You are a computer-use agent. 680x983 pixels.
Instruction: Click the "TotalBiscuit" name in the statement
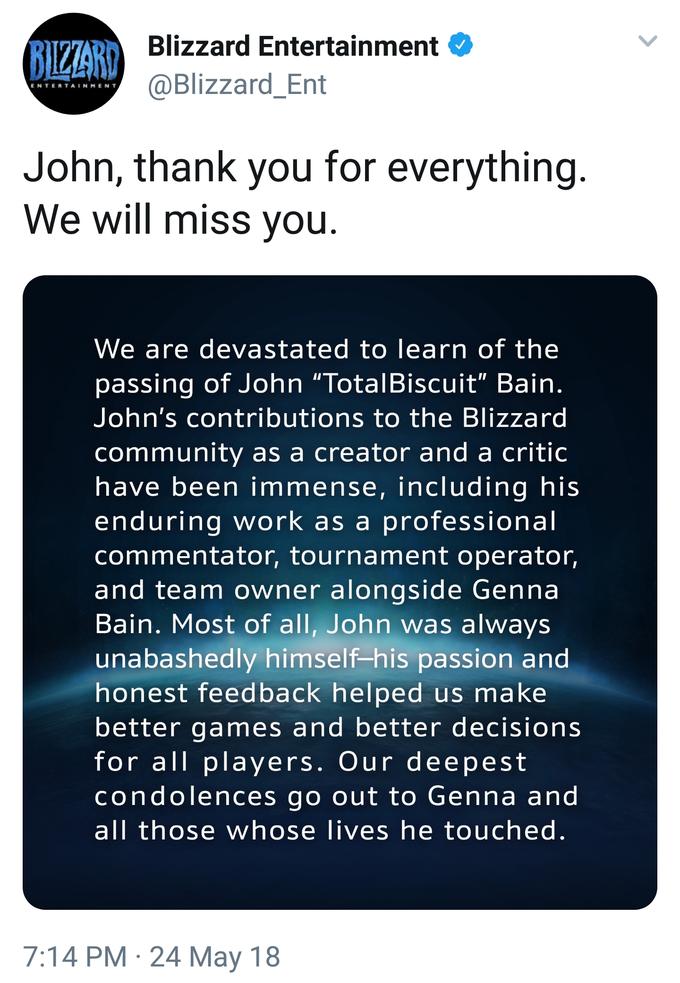point(400,383)
